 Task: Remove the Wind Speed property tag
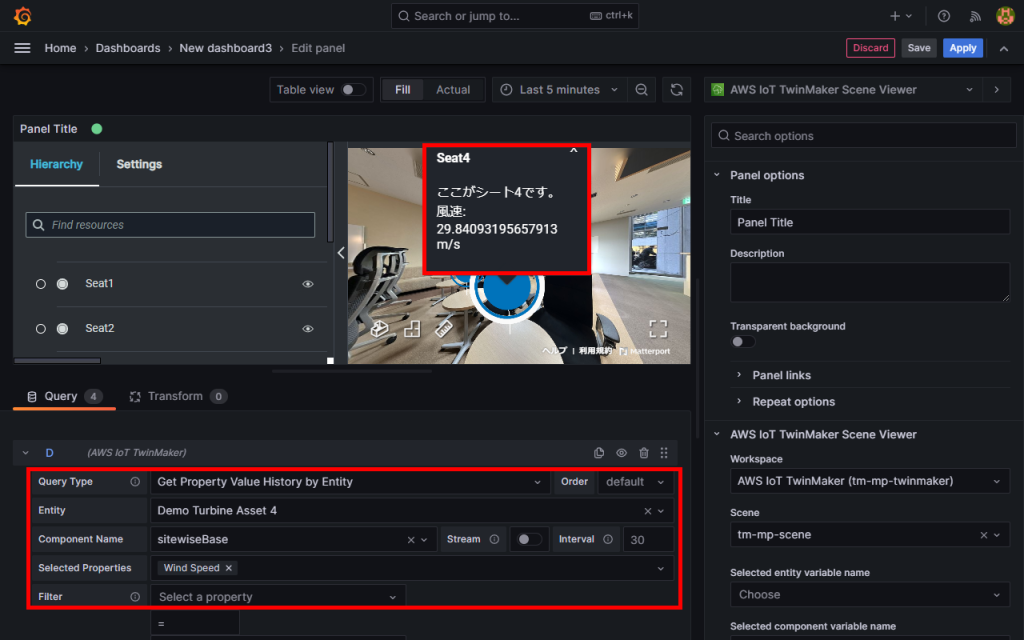(x=229, y=568)
